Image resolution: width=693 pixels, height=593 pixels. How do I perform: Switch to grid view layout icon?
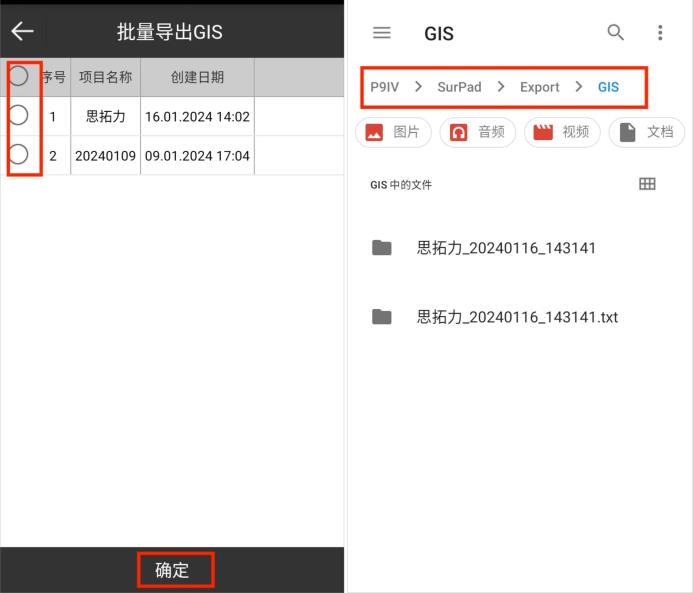click(647, 184)
